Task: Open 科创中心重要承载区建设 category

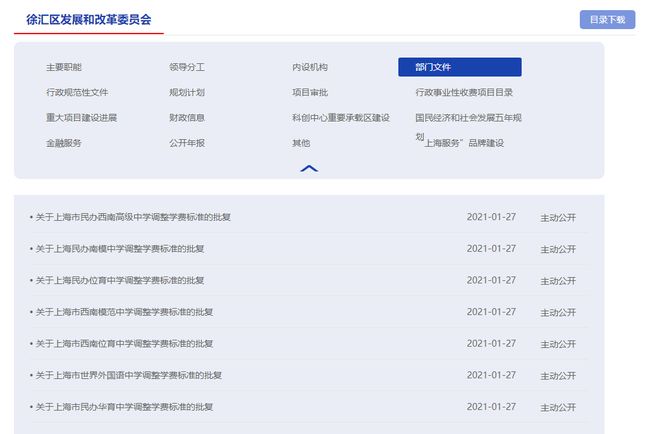Action: coord(340,117)
